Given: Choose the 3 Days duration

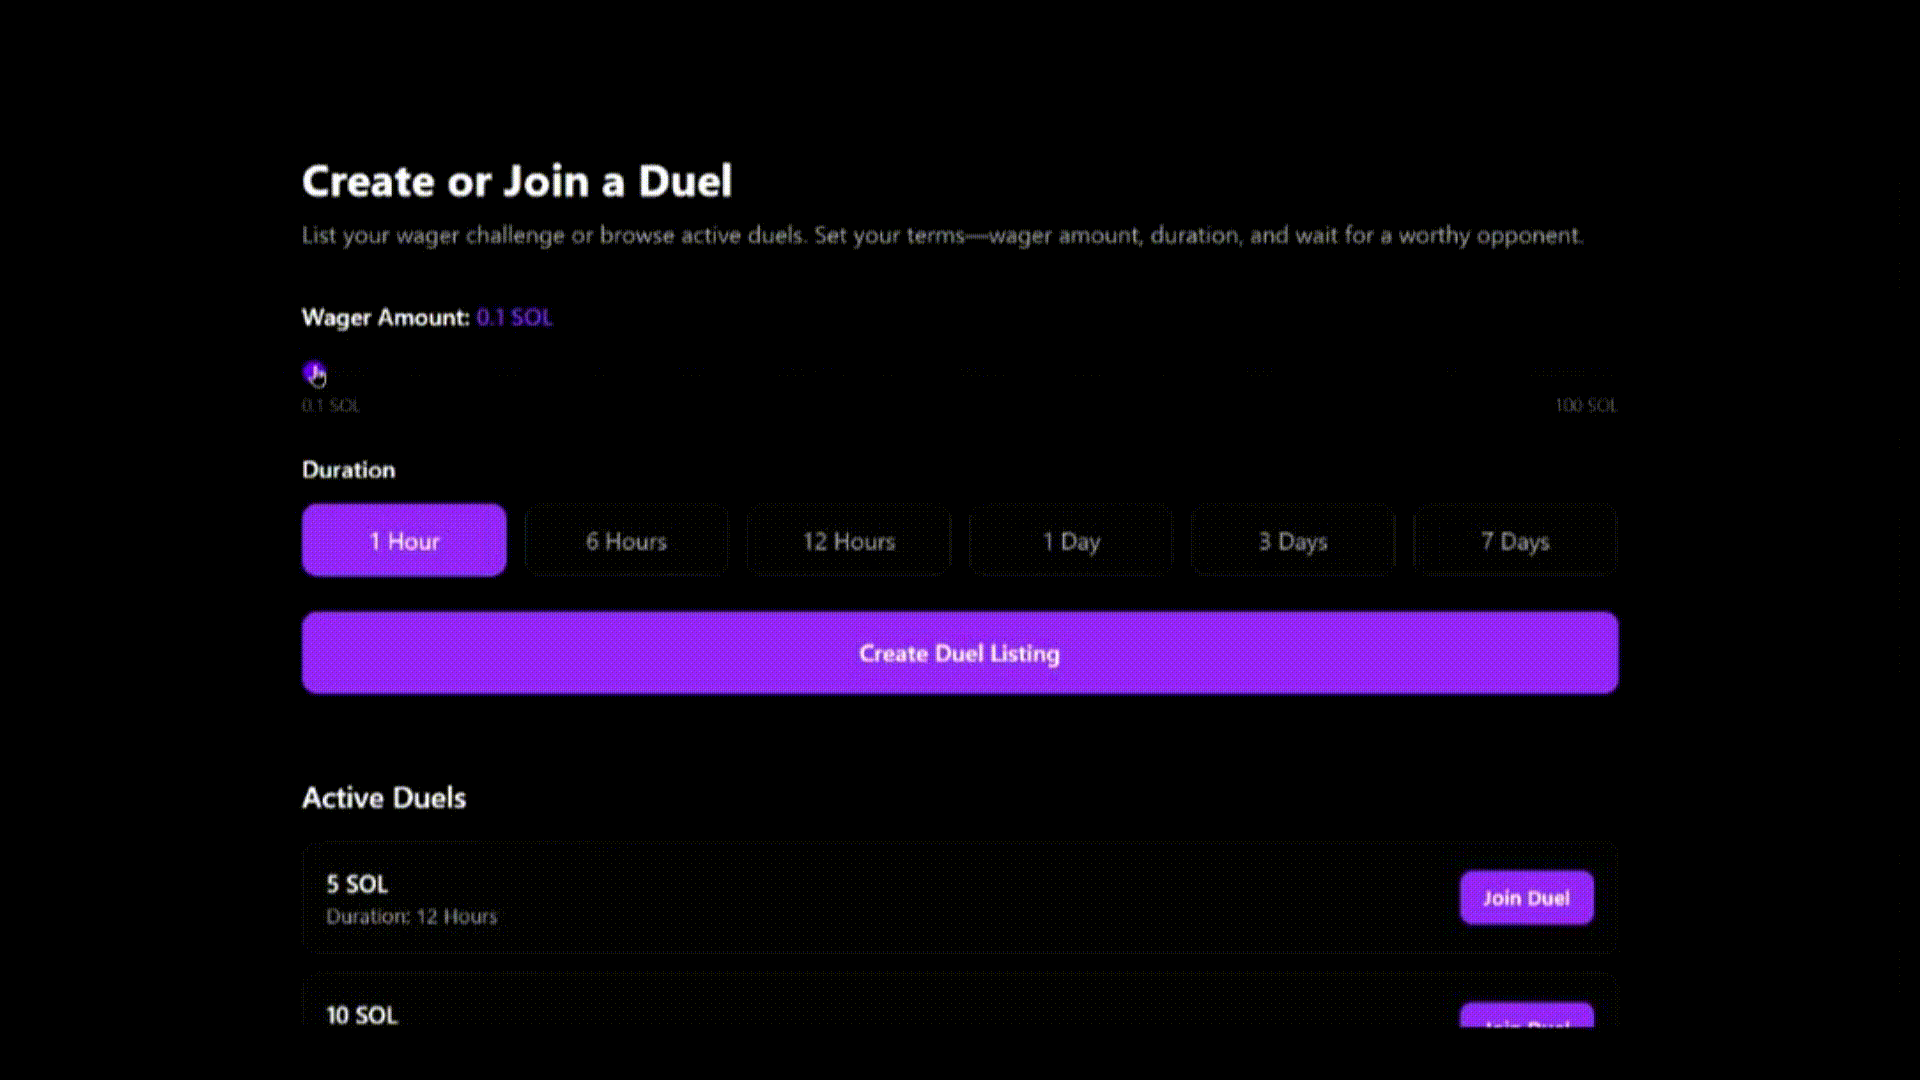Looking at the screenshot, I should click(1293, 541).
